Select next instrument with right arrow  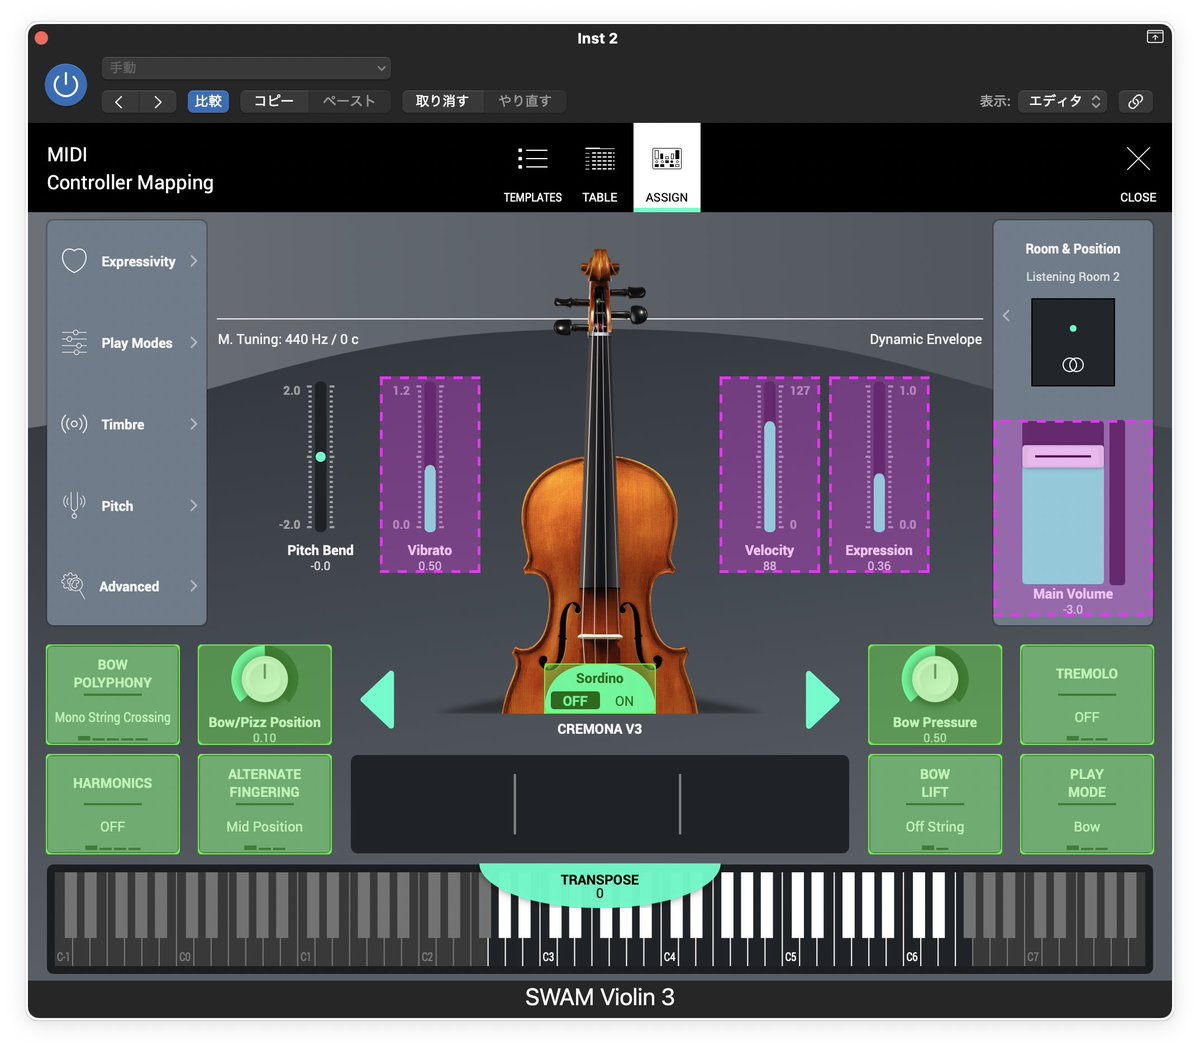tap(822, 699)
